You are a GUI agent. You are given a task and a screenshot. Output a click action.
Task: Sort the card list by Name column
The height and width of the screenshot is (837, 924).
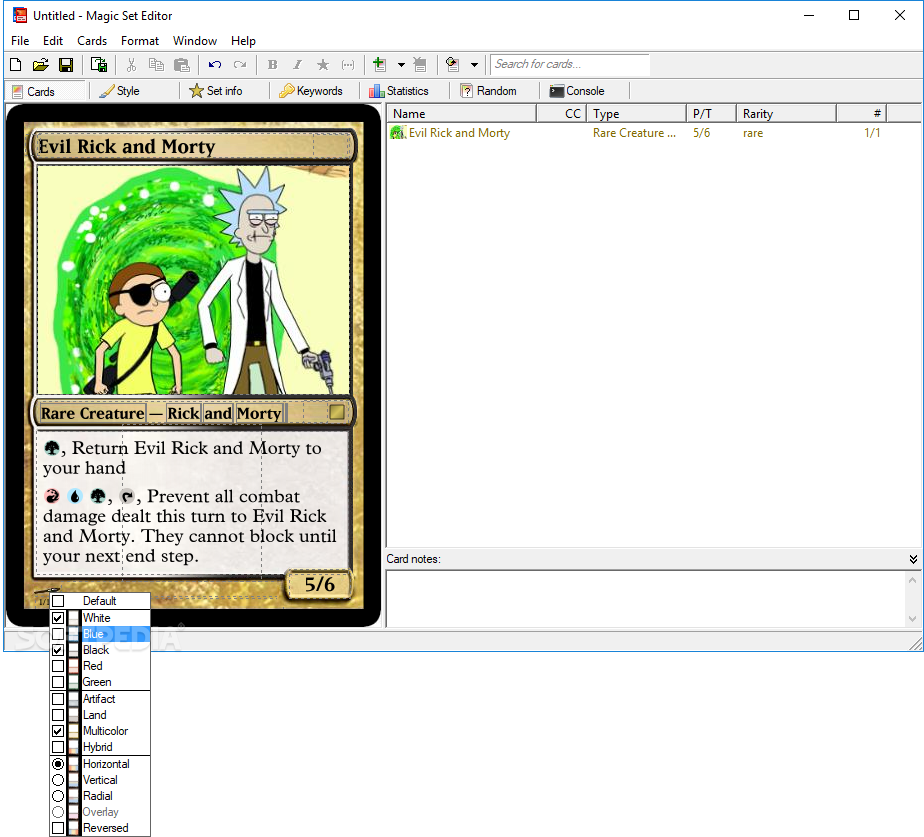461,114
